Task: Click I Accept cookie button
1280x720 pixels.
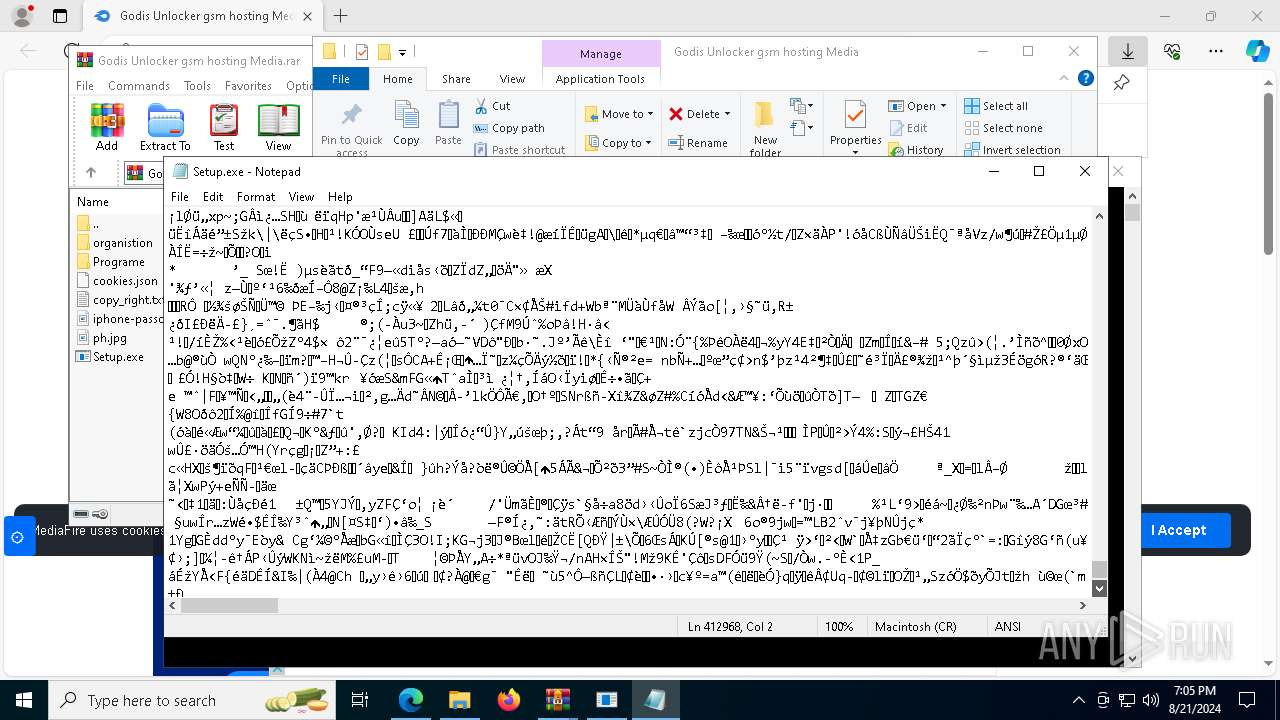Action: (x=1178, y=530)
